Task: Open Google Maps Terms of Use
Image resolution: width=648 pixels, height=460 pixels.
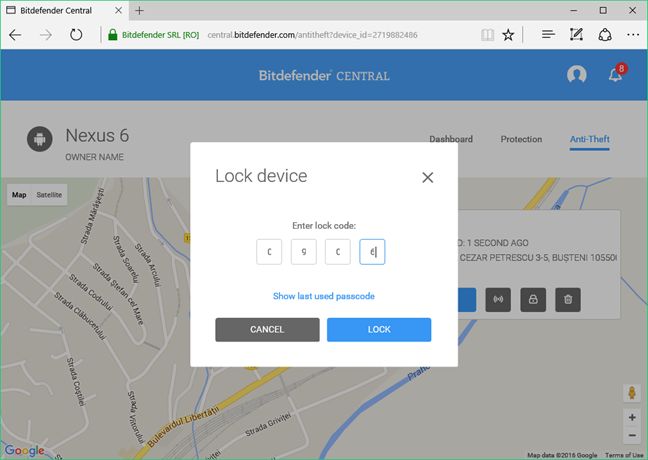Action: [624, 455]
